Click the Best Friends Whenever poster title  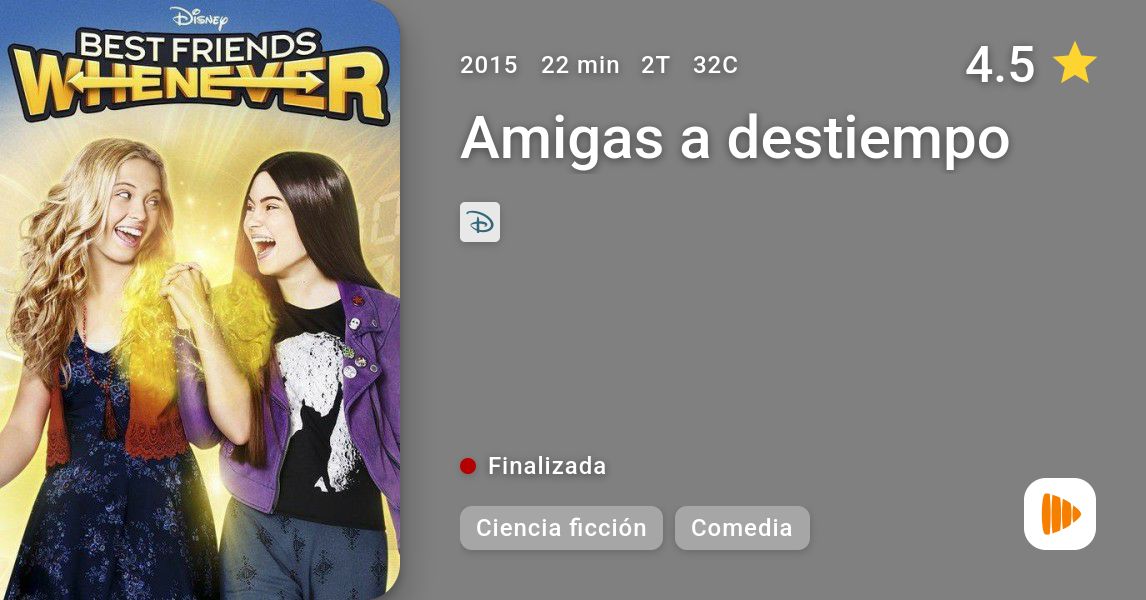coord(199,77)
